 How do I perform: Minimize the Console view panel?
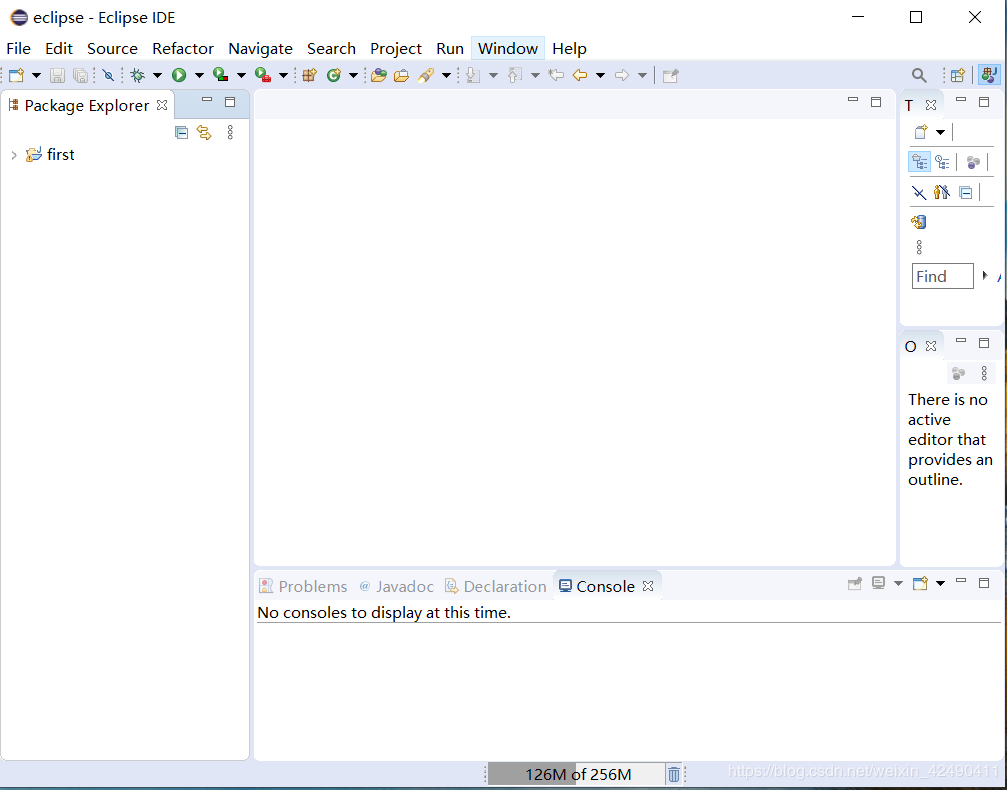point(961,581)
